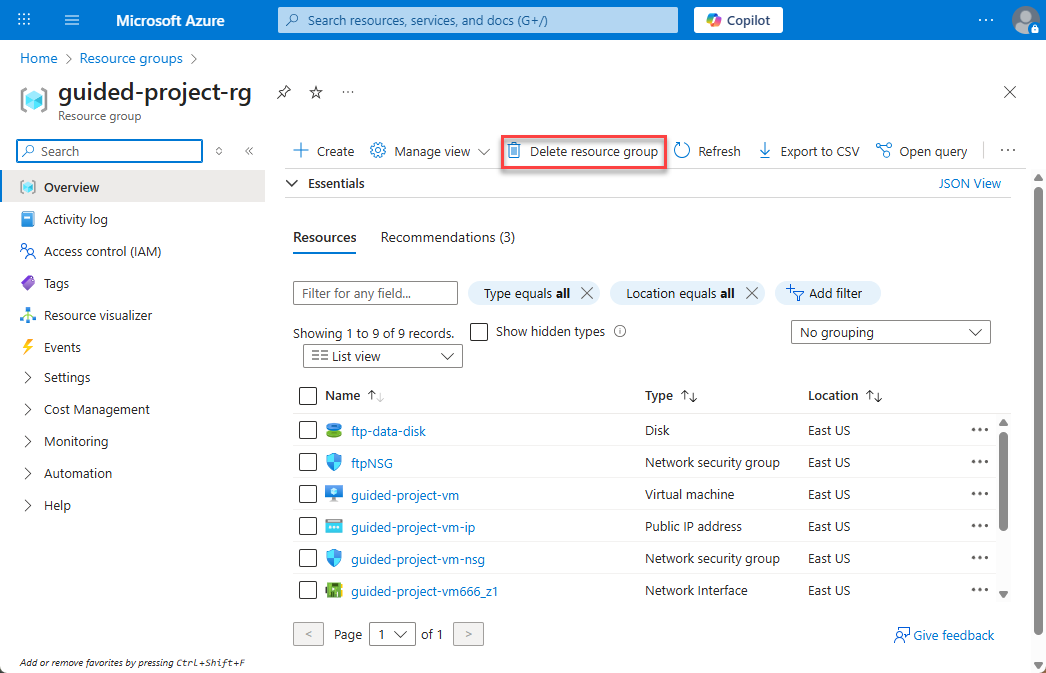Click Delete resource group

(583, 151)
